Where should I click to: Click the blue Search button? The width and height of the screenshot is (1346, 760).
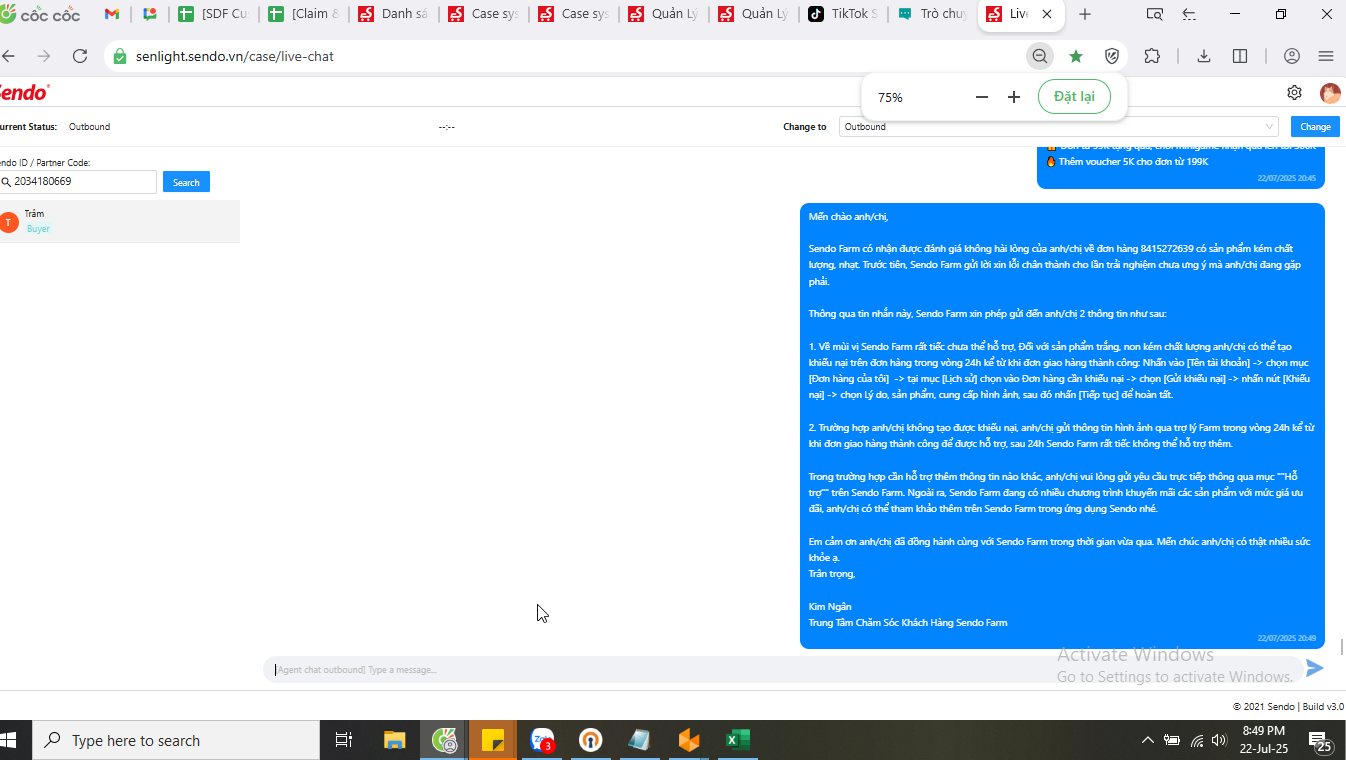186,182
